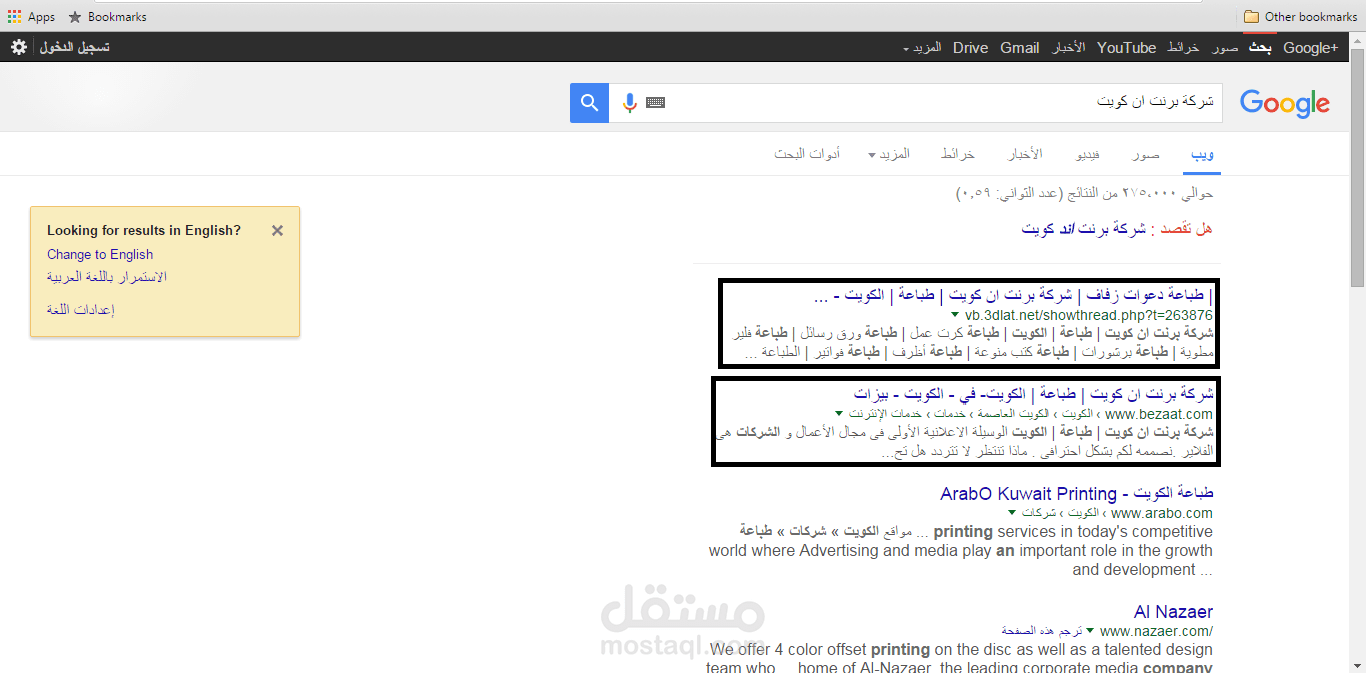Click Change to English link
This screenshot has height=673, width=1366.
click(100, 254)
